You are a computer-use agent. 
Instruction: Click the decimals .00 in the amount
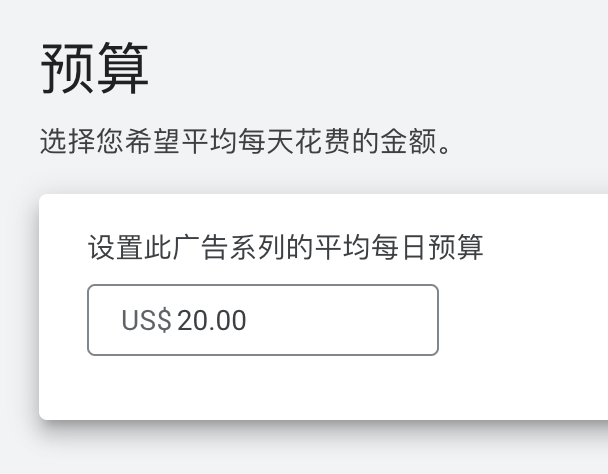click(227, 321)
